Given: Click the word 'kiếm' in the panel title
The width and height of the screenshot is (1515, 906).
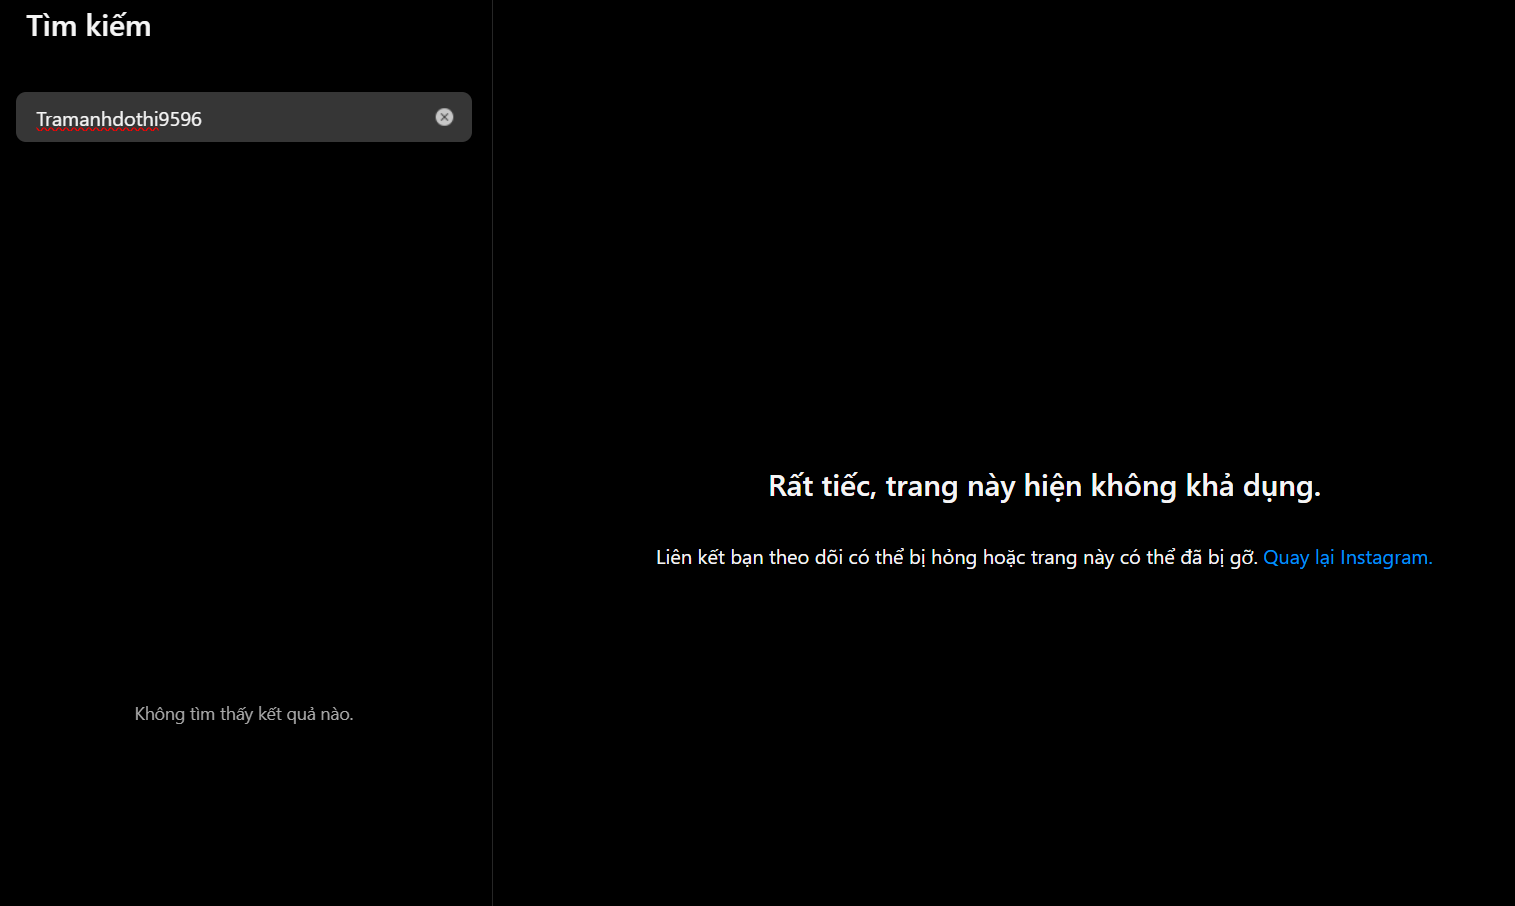Looking at the screenshot, I should coord(118,26).
